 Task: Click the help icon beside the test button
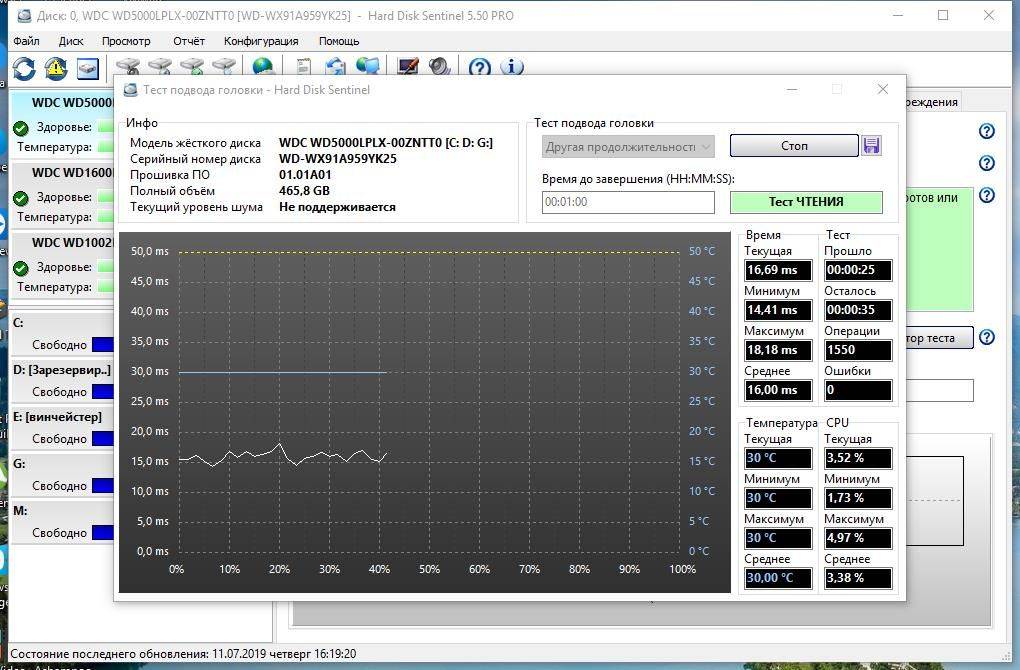(x=987, y=337)
